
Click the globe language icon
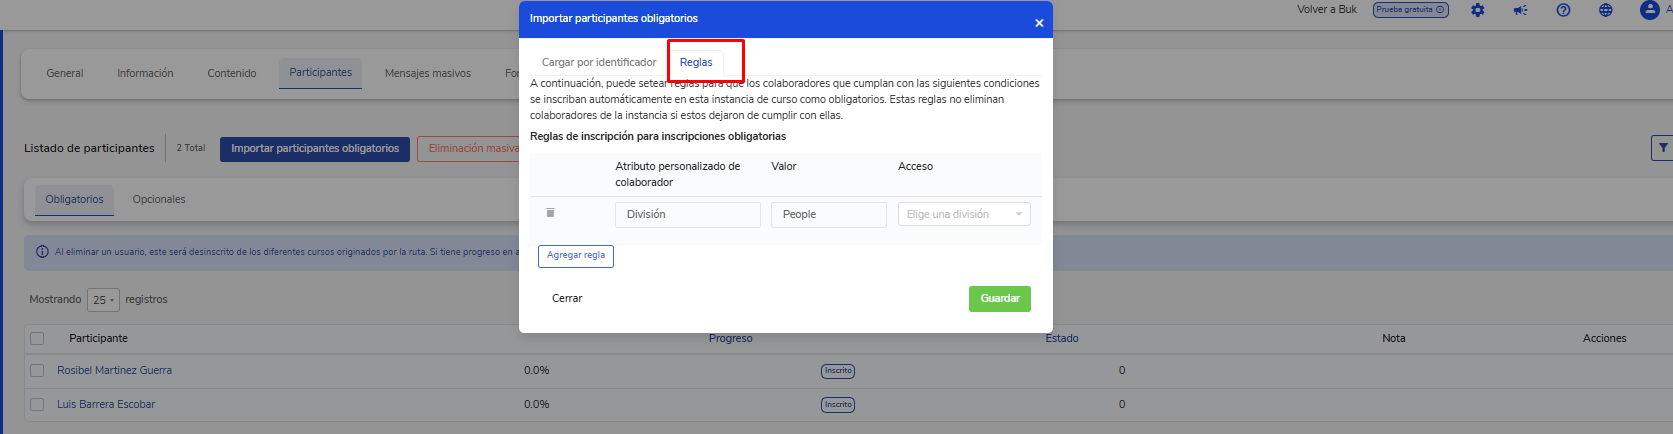[x=1605, y=10]
